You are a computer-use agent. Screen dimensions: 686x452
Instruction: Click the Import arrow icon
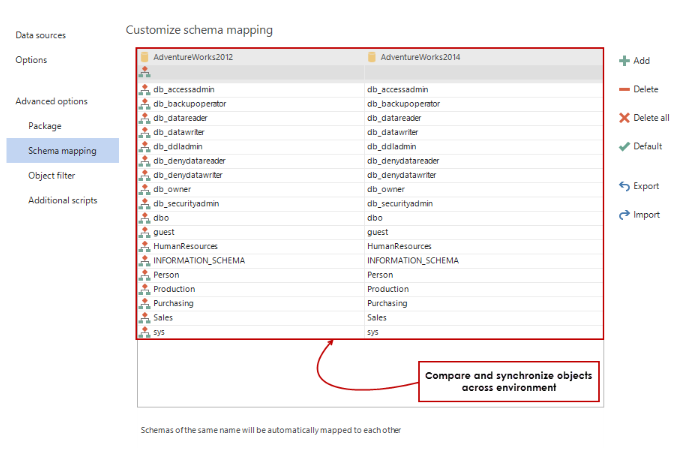[624, 215]
